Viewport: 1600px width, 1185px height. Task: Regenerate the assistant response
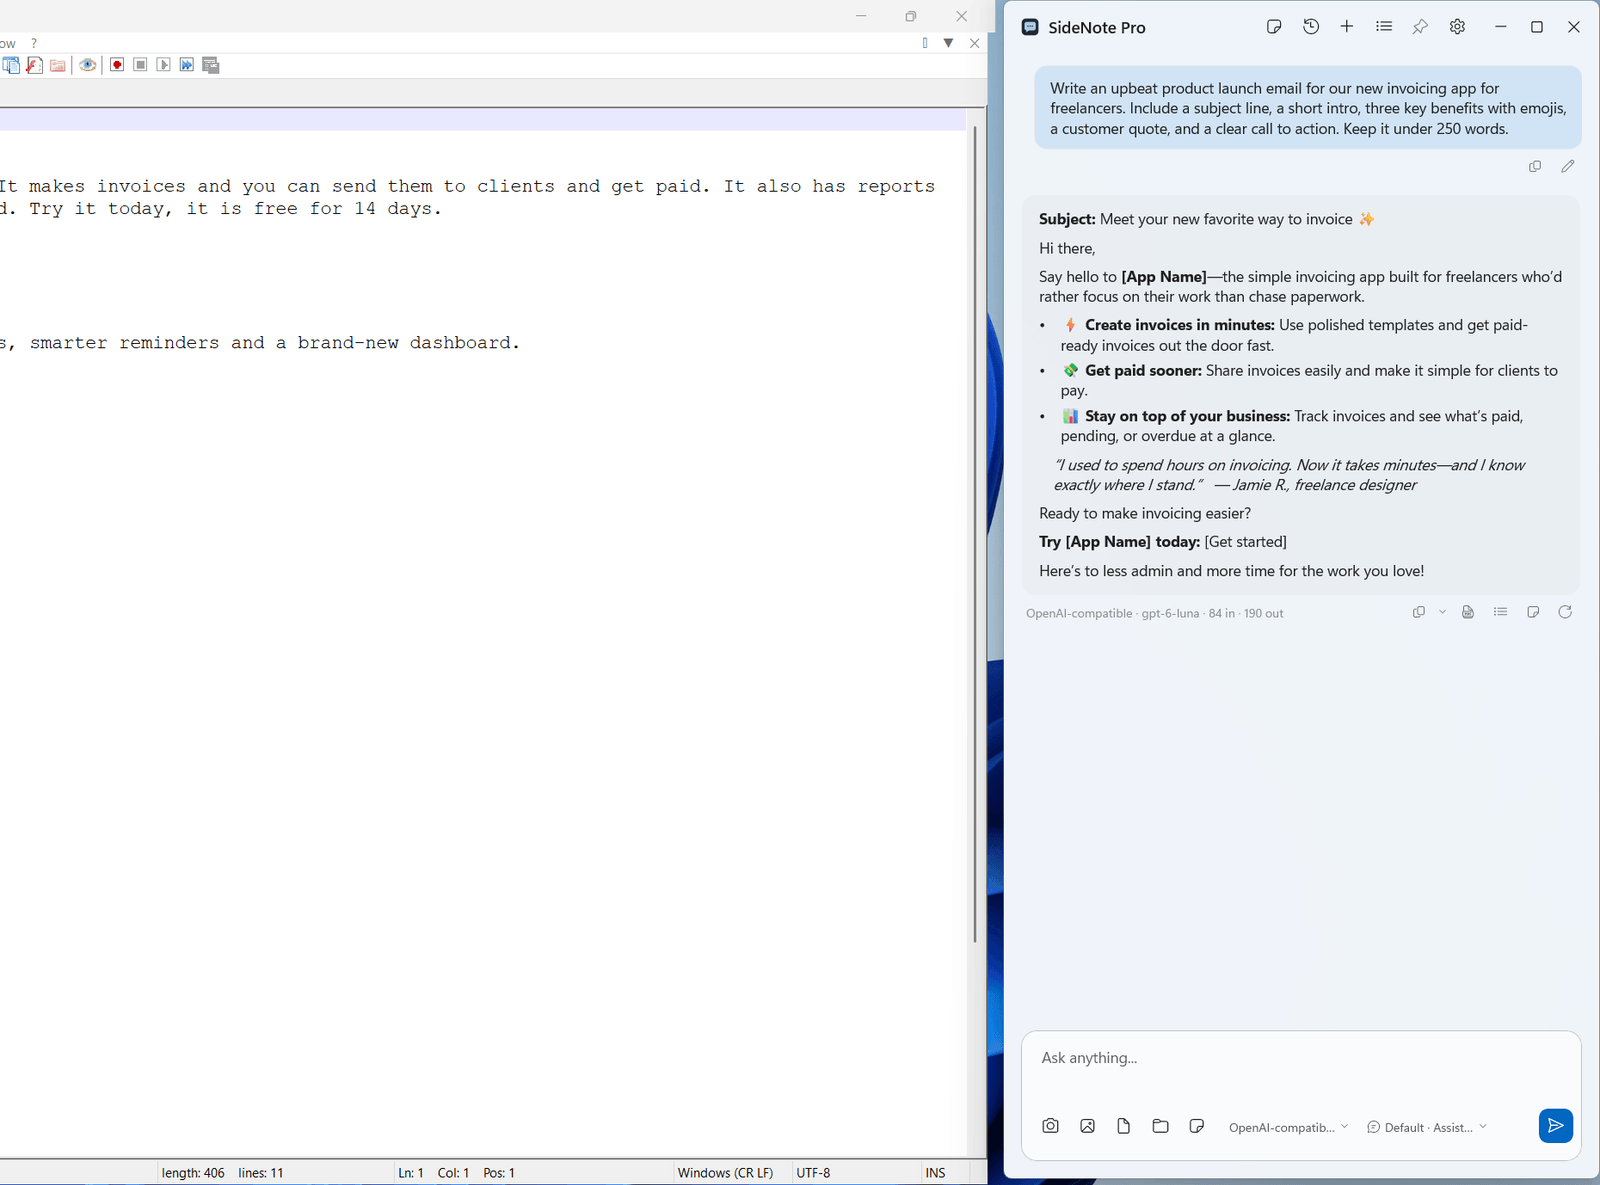coord(1565,612)
